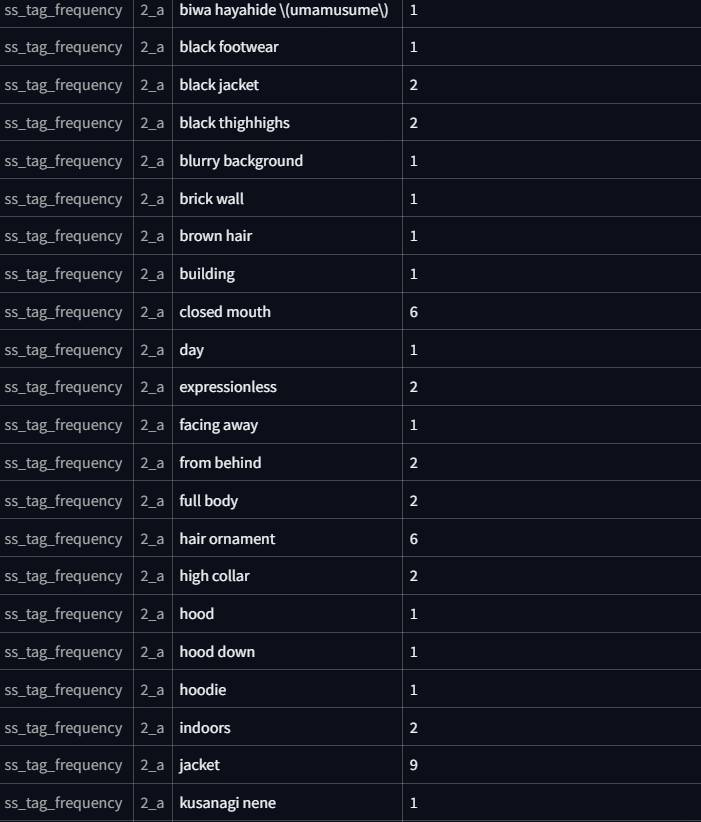Image resolution: width=701 pixels, height=822 pixels.
Task: Click the 'brown hair' tag entry
Action: click(x=215, y=236)
